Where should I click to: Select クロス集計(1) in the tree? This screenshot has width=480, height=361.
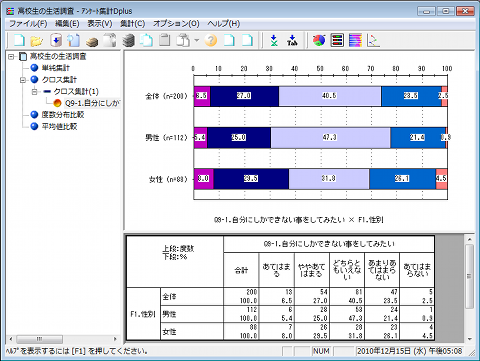tap(76, 91)
